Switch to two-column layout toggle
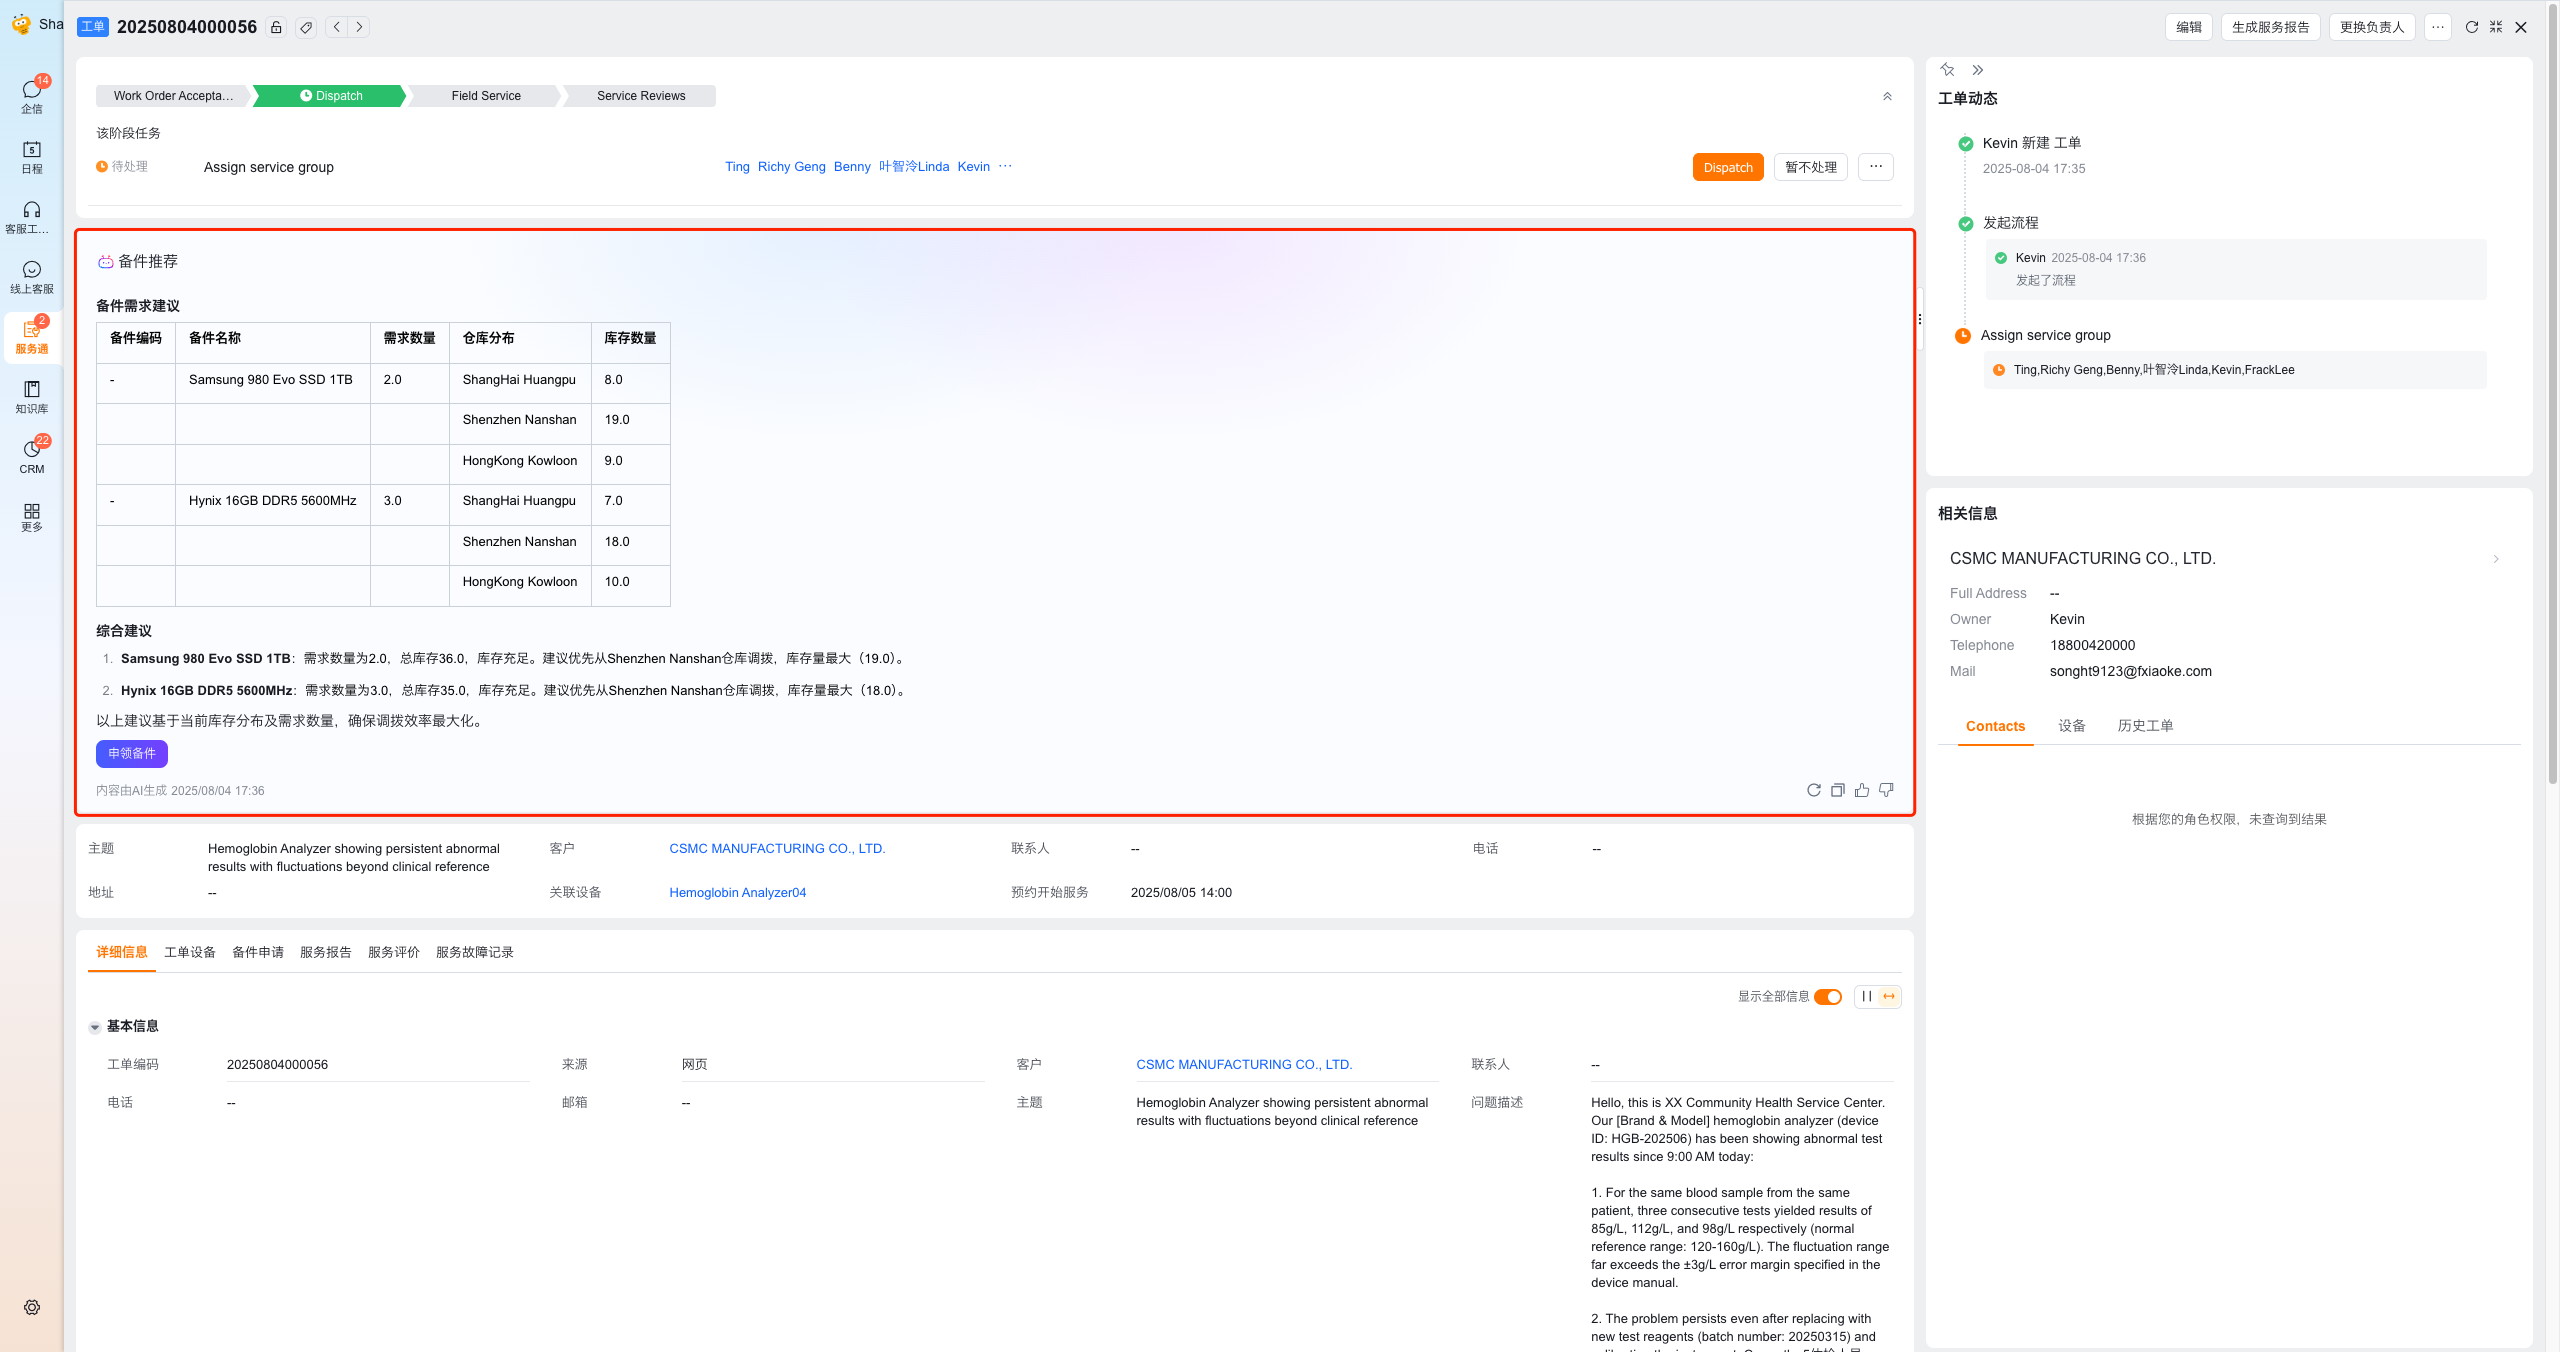 (1866, 996)
